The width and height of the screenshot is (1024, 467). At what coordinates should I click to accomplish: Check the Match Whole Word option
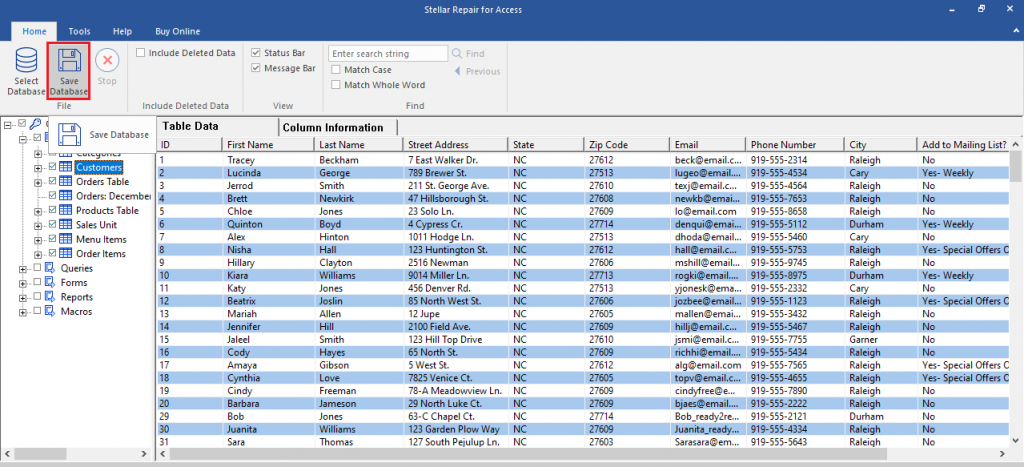(x=336, y=85)
